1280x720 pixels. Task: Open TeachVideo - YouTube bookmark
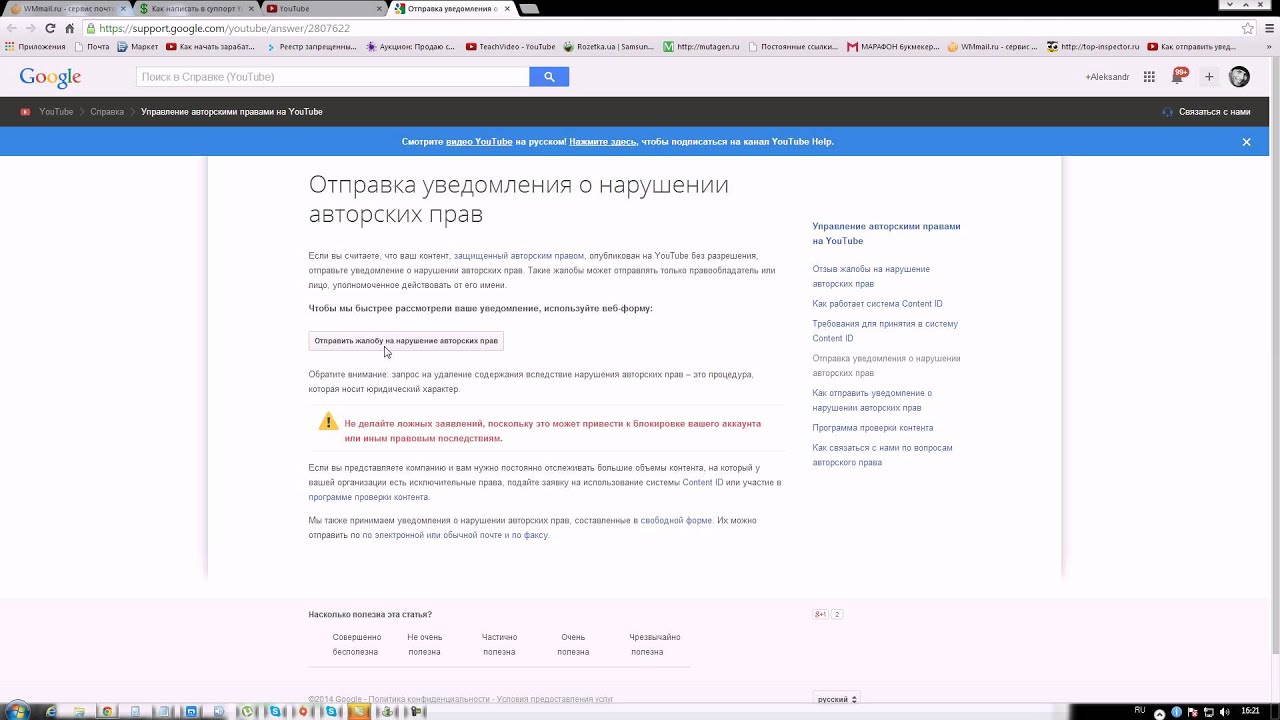[510, 46]
